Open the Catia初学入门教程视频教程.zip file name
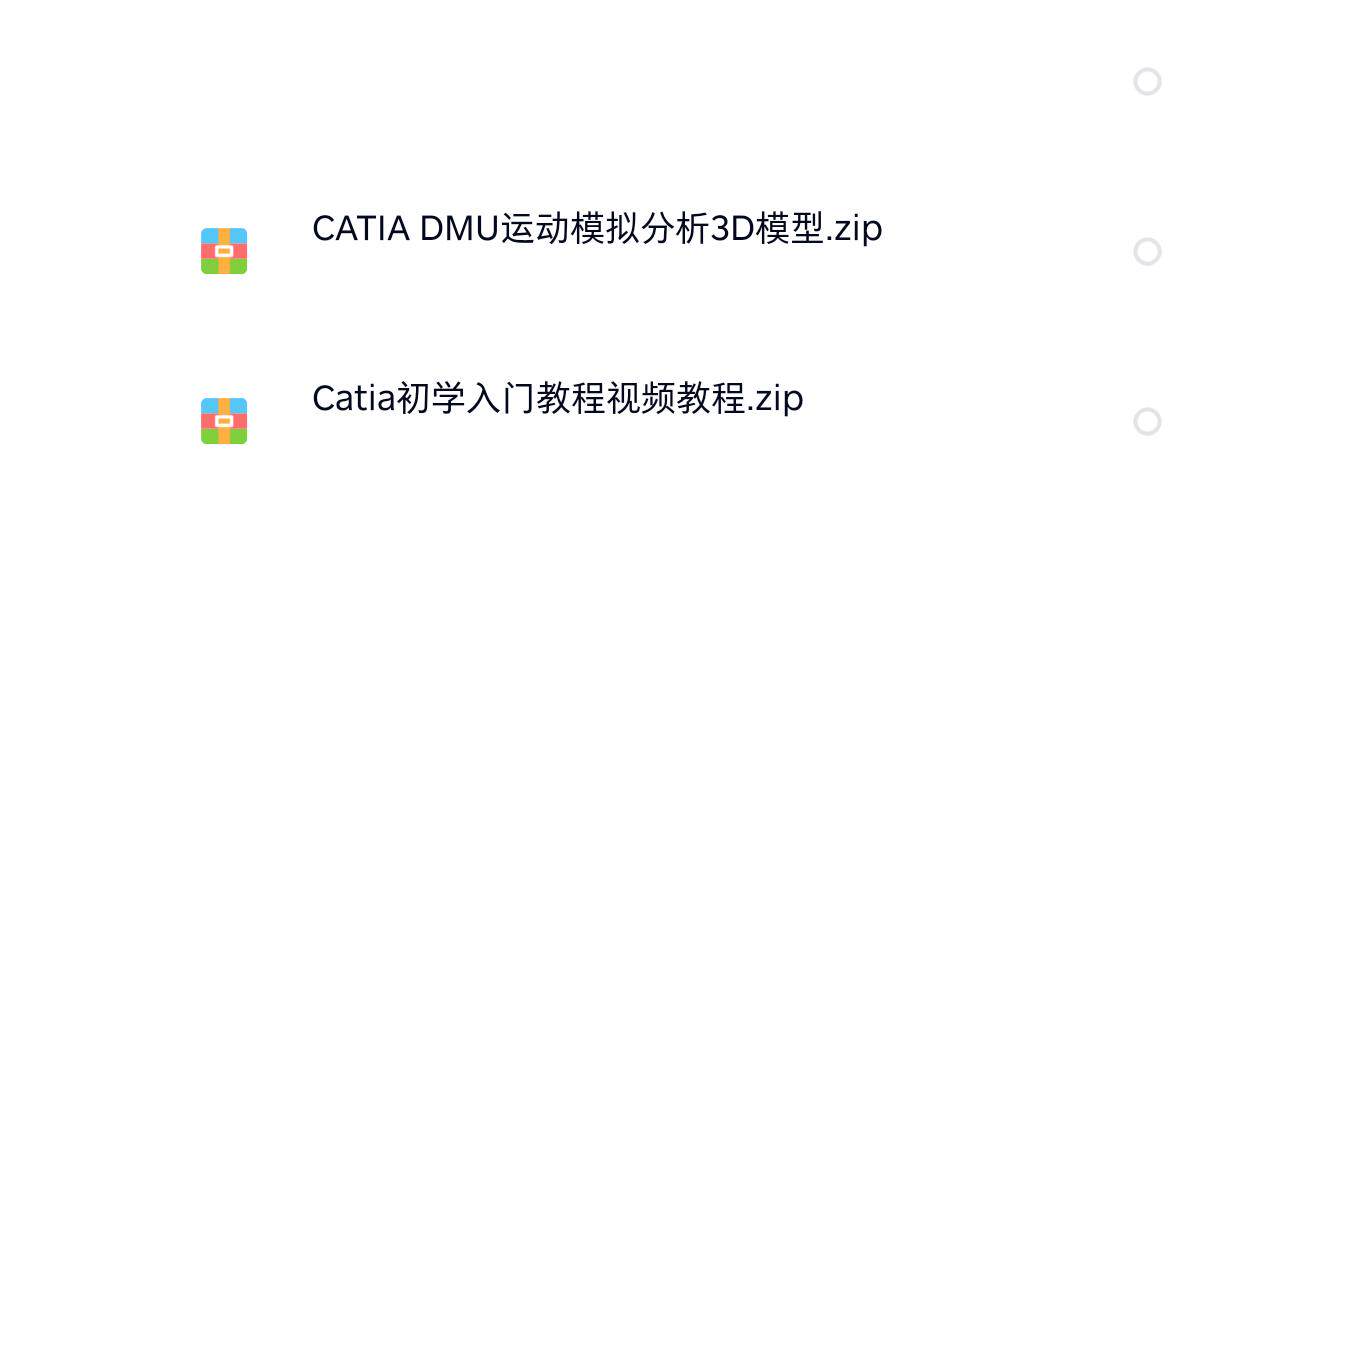1354x1354 pixels. point(558,399)
